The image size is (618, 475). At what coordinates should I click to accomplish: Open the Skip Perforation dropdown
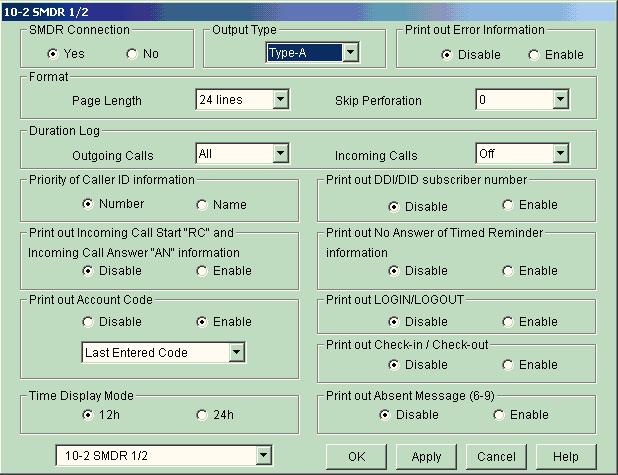560,100
